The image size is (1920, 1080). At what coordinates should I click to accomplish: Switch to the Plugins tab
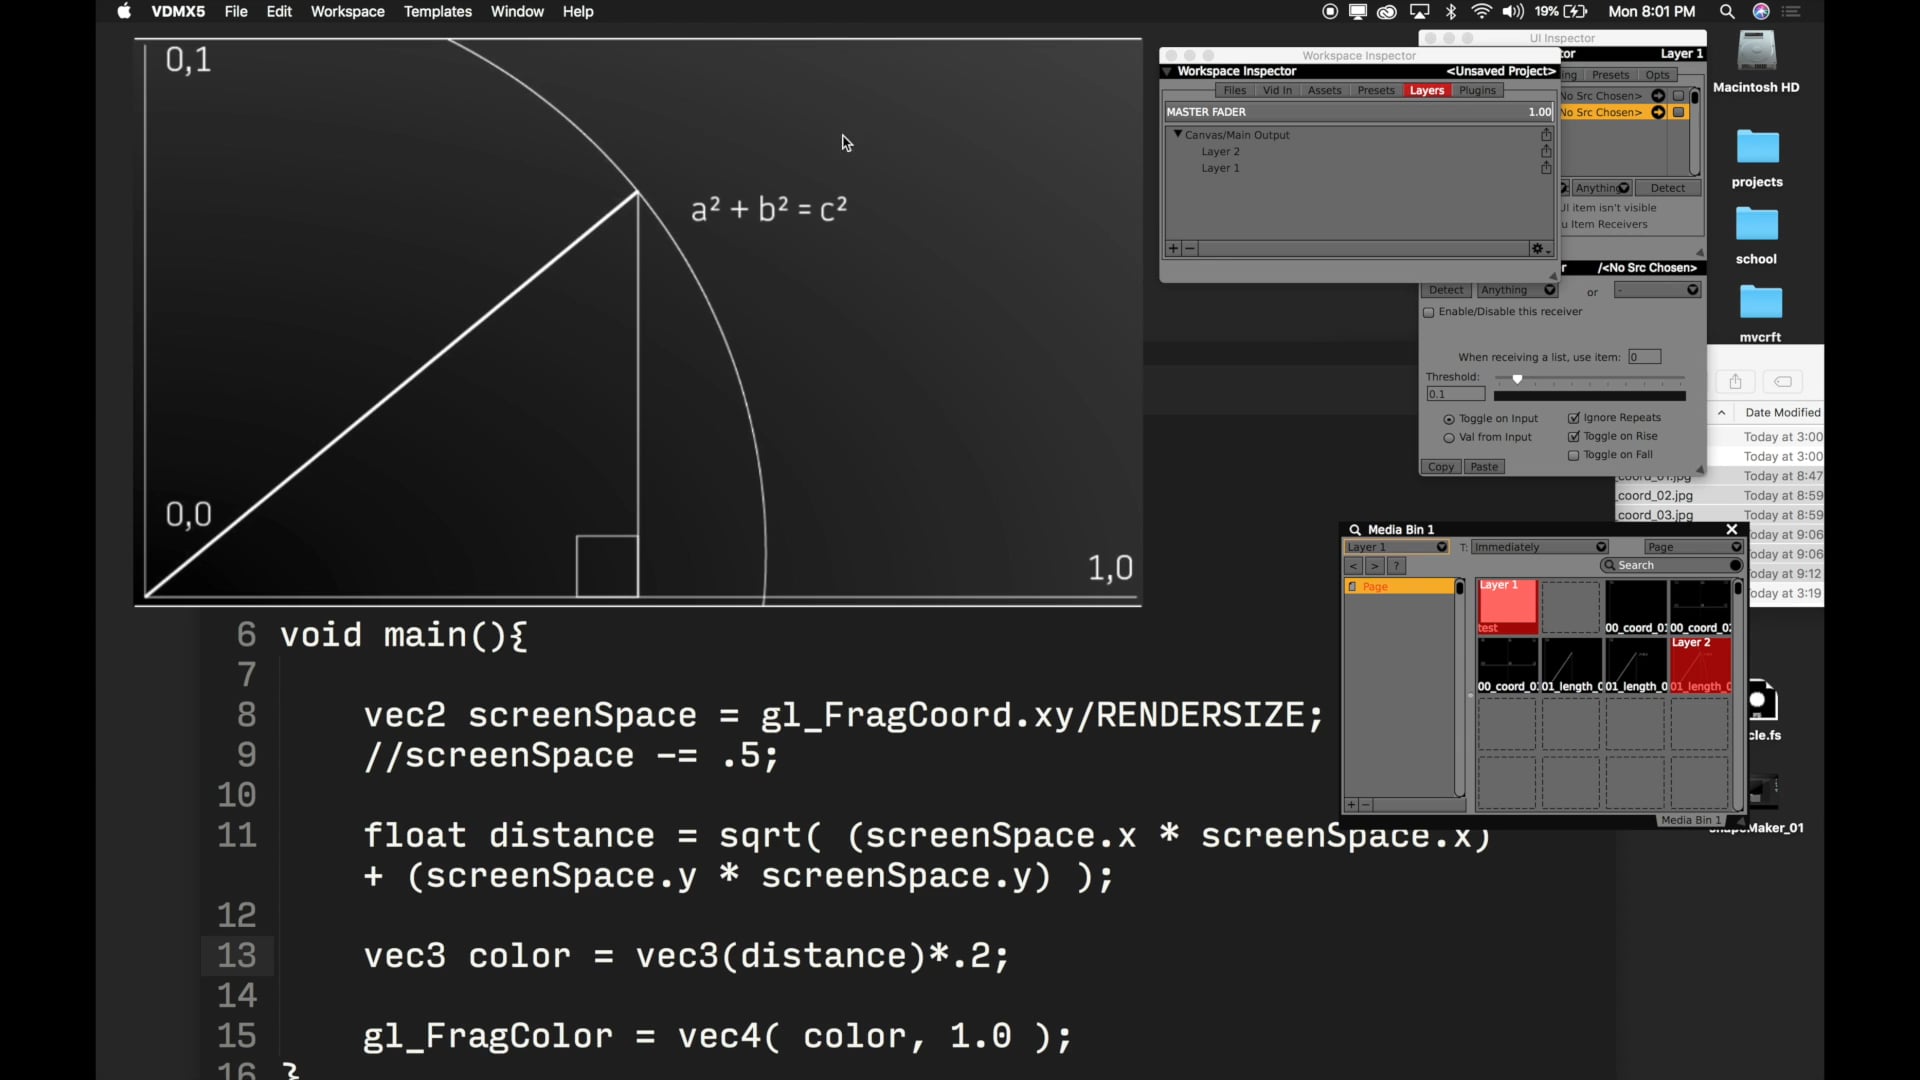point(1477,90)
